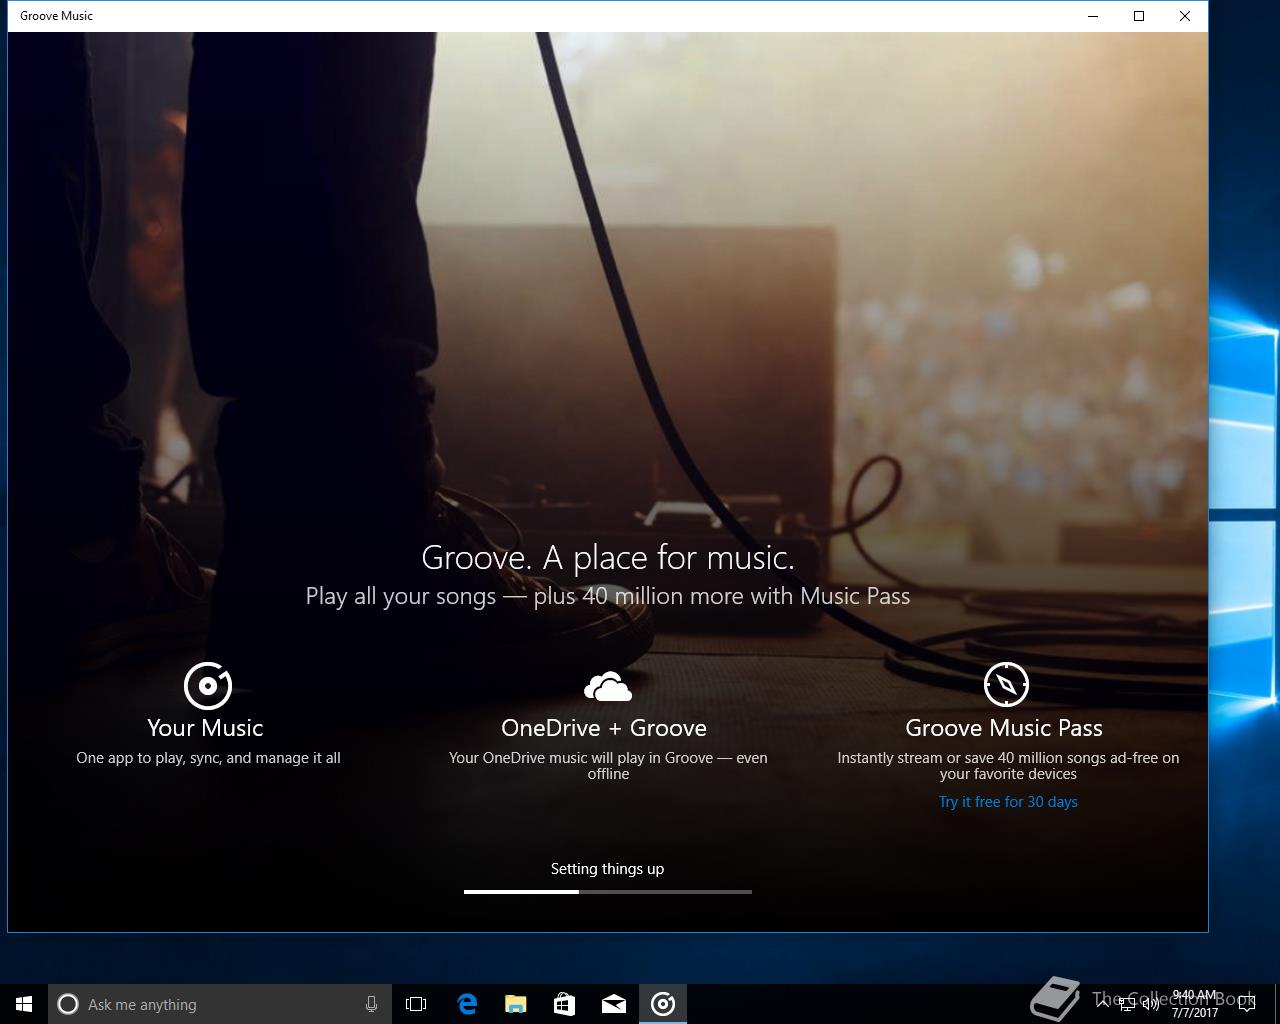This screenshot has height=1024, width=1280.
Task: Close the Groove Music window
Action: pos(1185,16)
